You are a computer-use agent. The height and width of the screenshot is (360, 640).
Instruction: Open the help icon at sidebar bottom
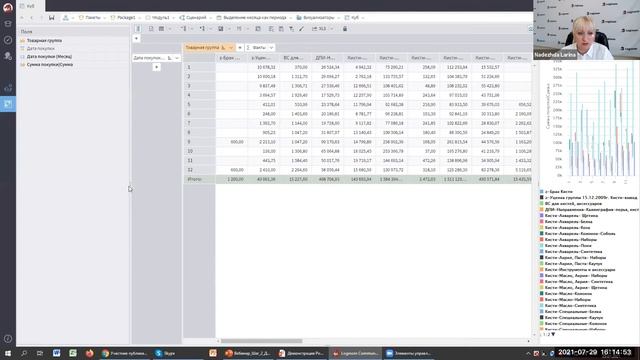8,339
